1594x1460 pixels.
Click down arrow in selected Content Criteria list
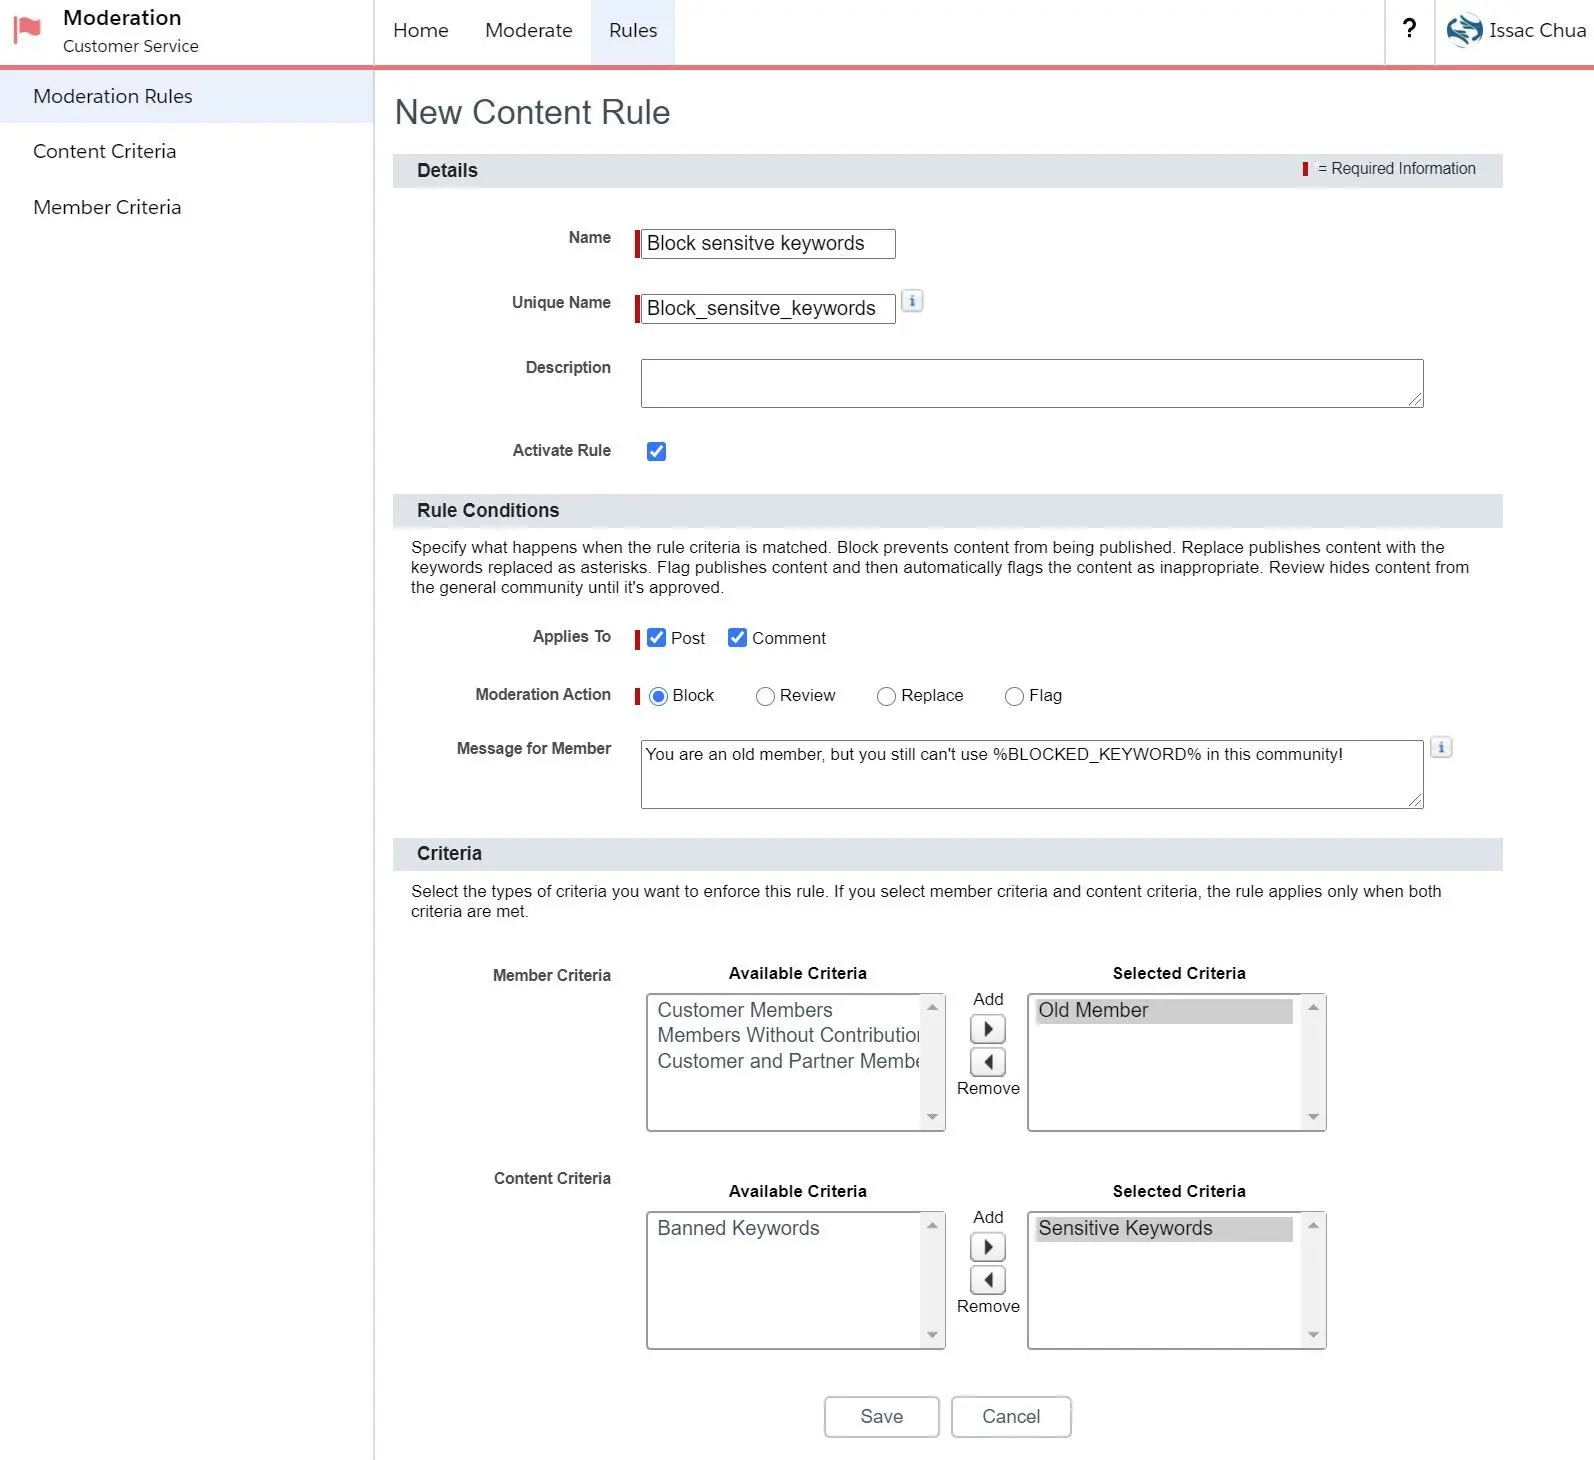tap(1313, 1335)
